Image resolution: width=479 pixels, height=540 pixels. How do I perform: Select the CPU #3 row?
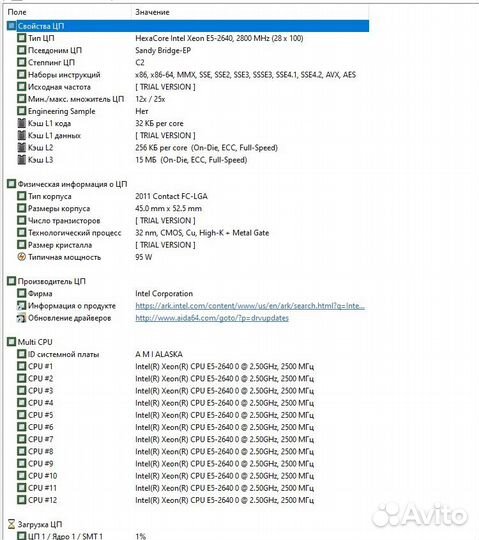click(166, 391)
